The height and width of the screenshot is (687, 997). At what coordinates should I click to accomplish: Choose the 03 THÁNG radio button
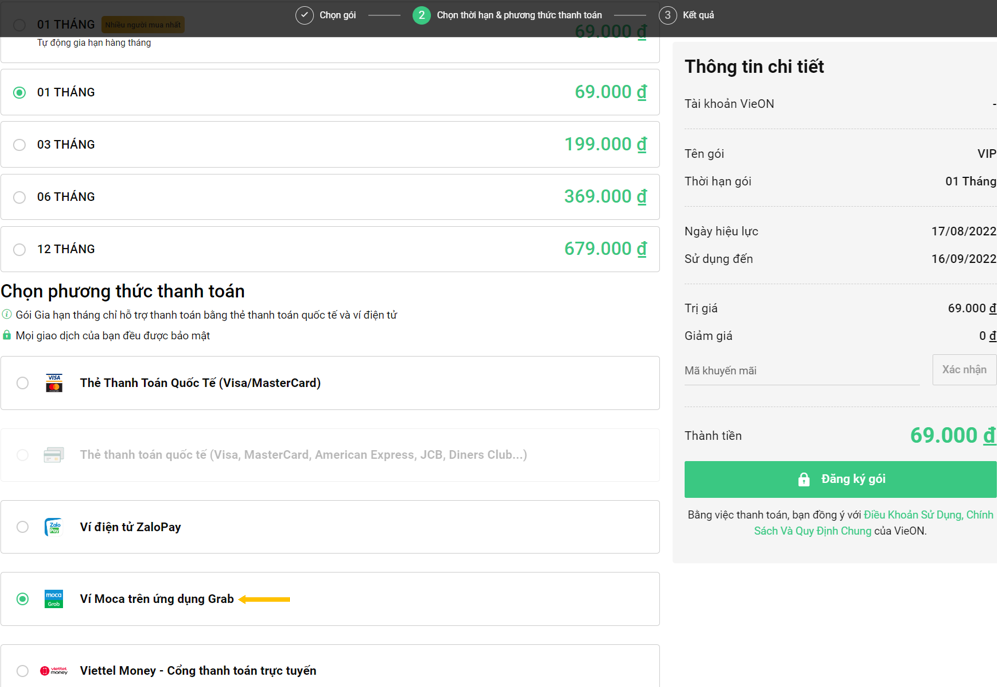coord(20,145)
